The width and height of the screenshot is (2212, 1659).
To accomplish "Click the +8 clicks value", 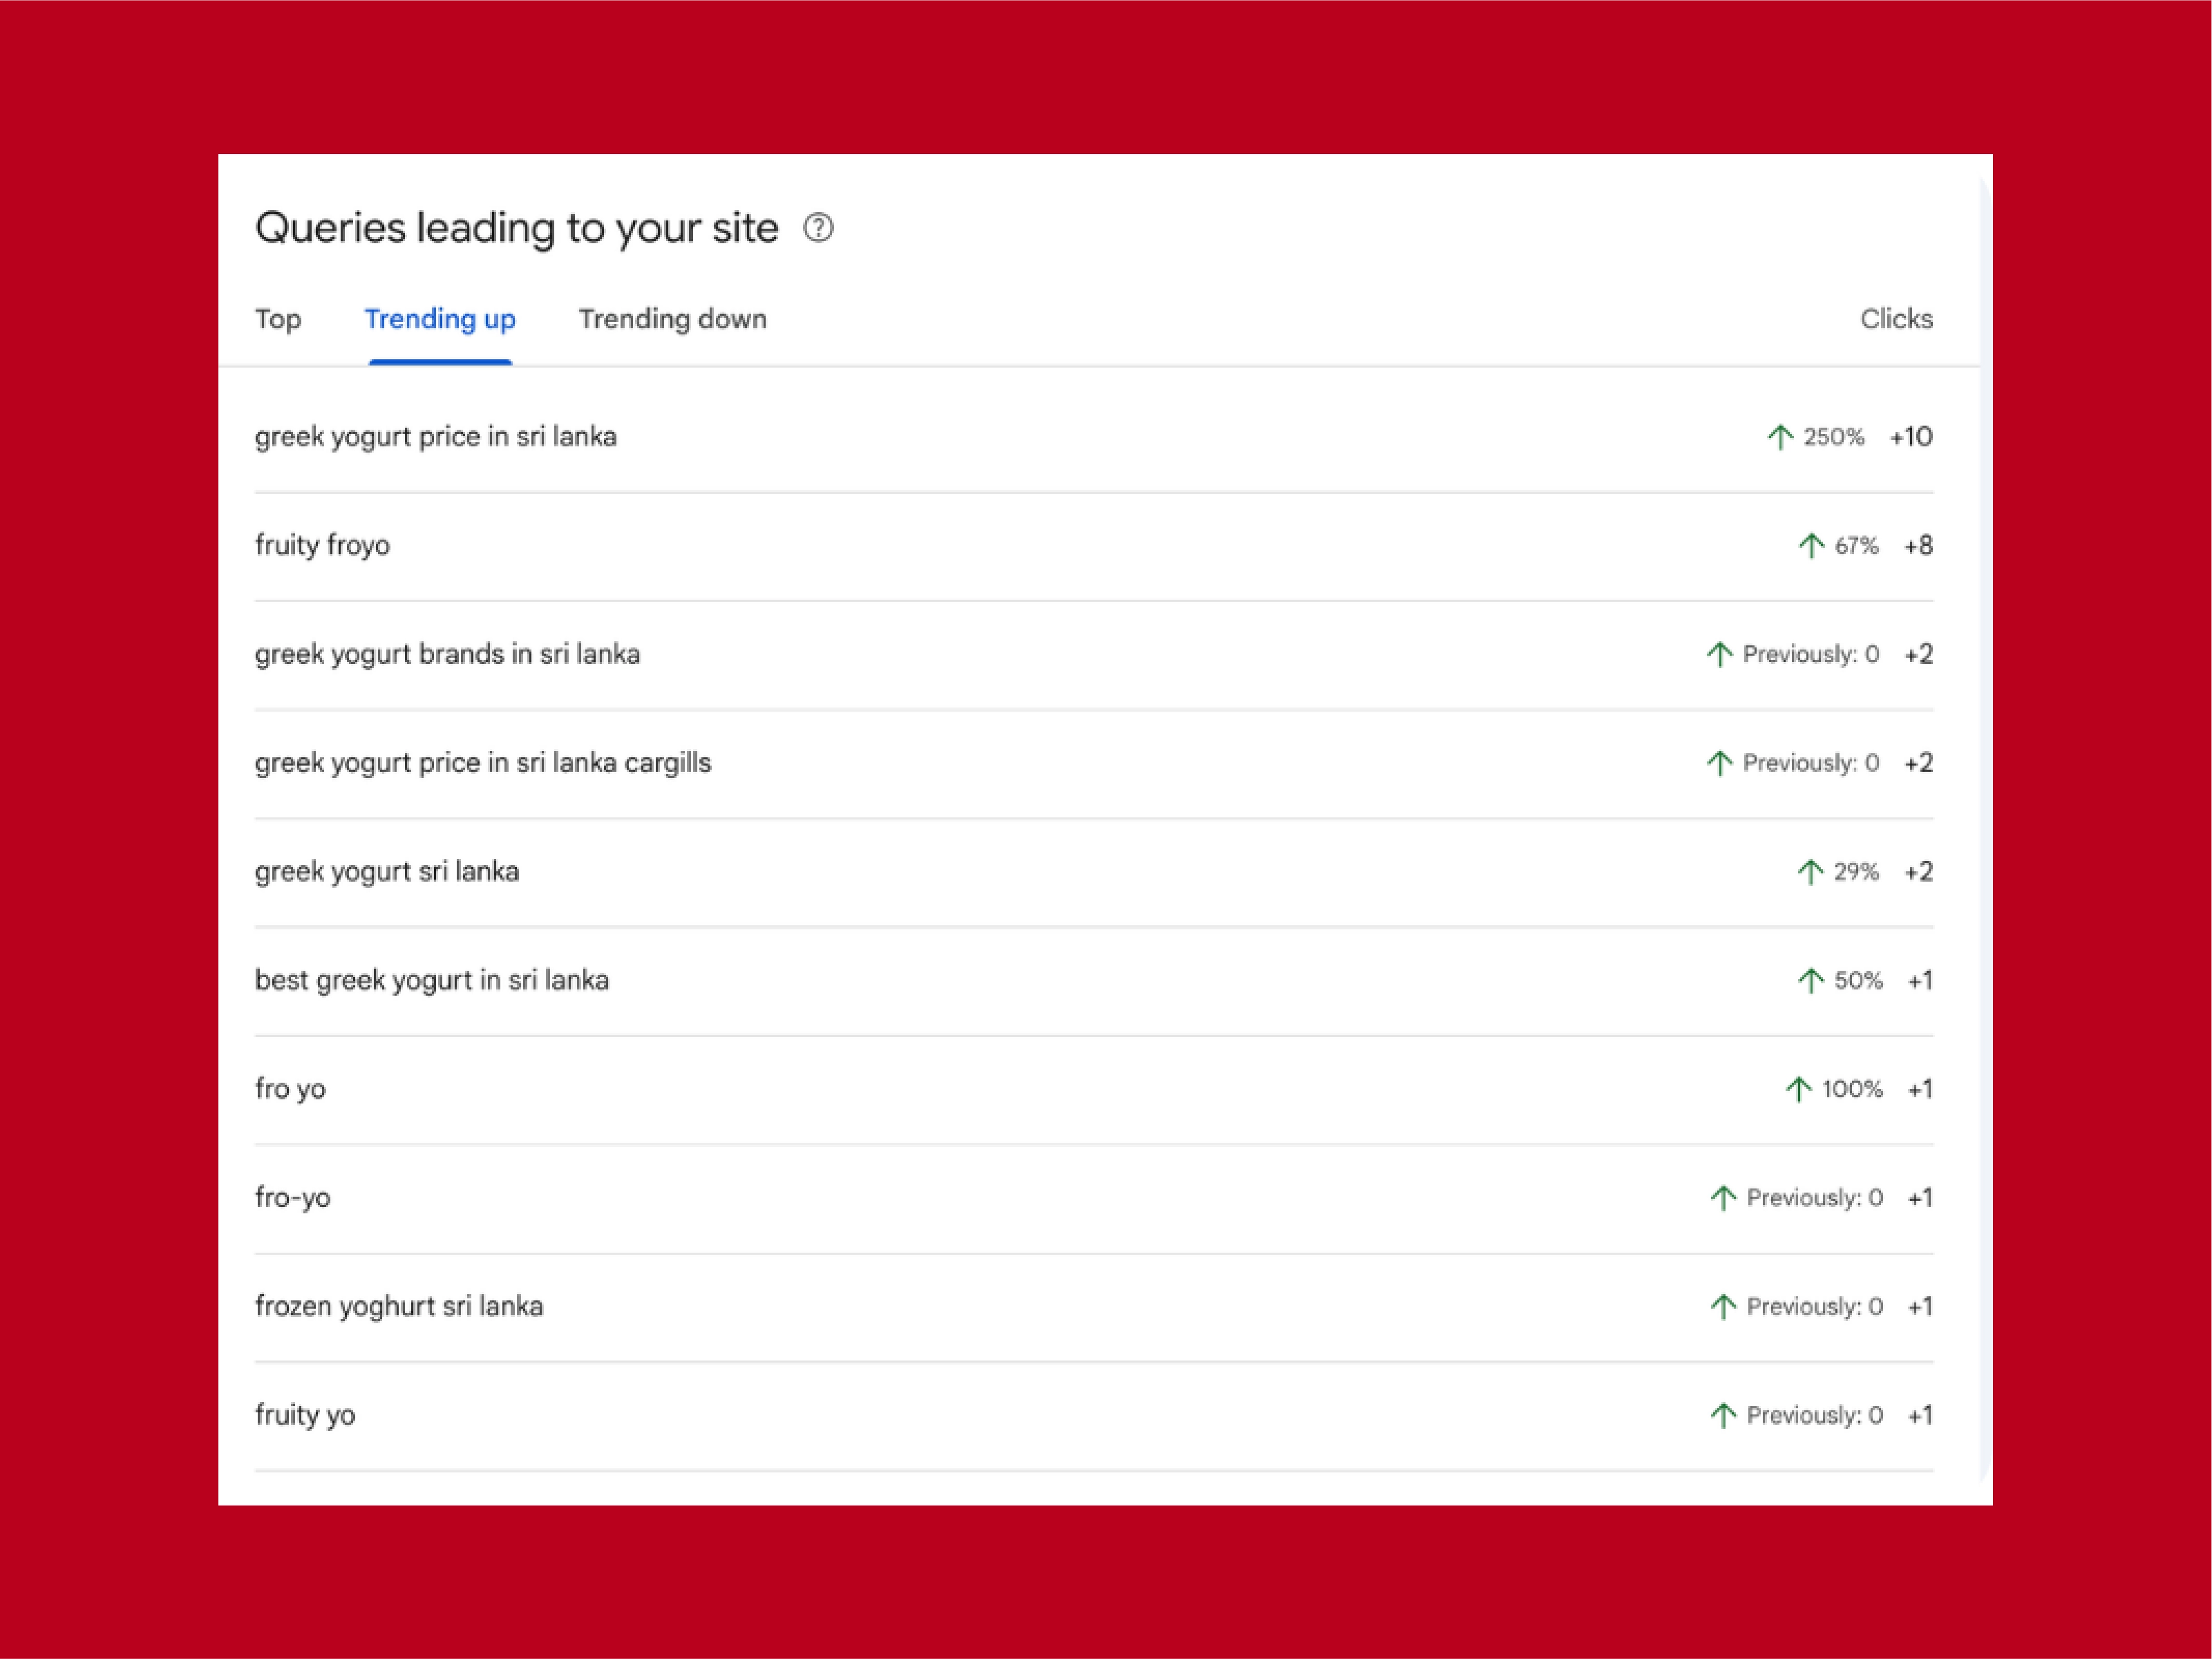I will click(x=1918, y=546).
